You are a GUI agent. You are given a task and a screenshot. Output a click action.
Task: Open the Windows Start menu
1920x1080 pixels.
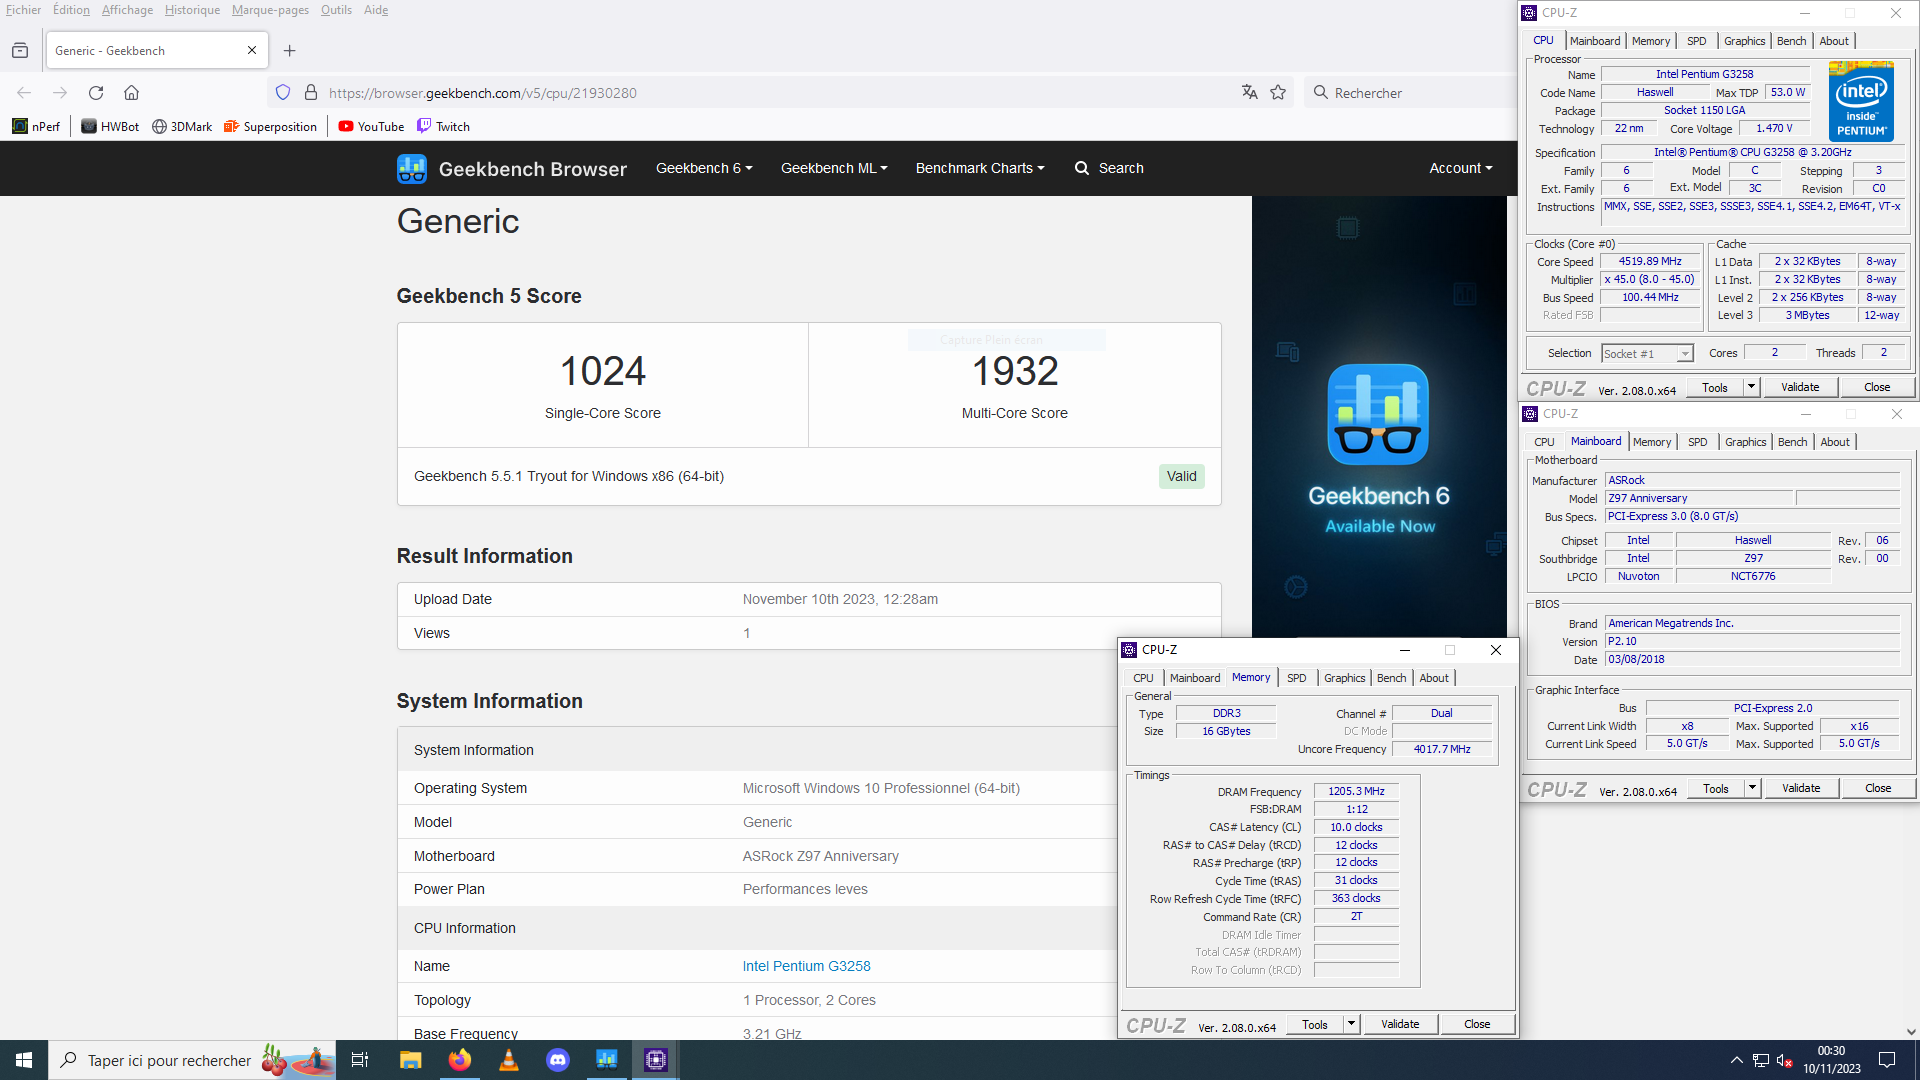tap(24, 1060)
